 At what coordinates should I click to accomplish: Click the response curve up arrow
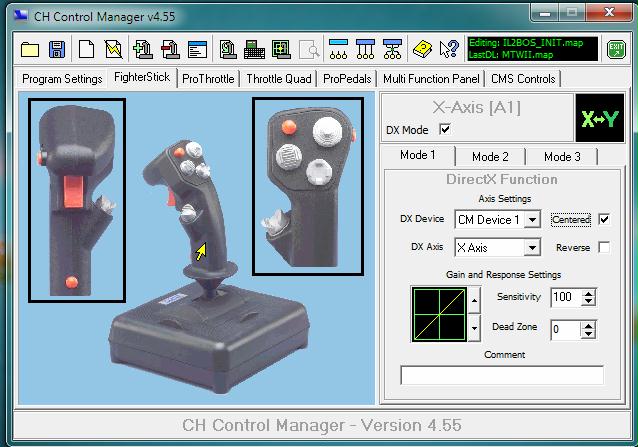click(474, 300)
